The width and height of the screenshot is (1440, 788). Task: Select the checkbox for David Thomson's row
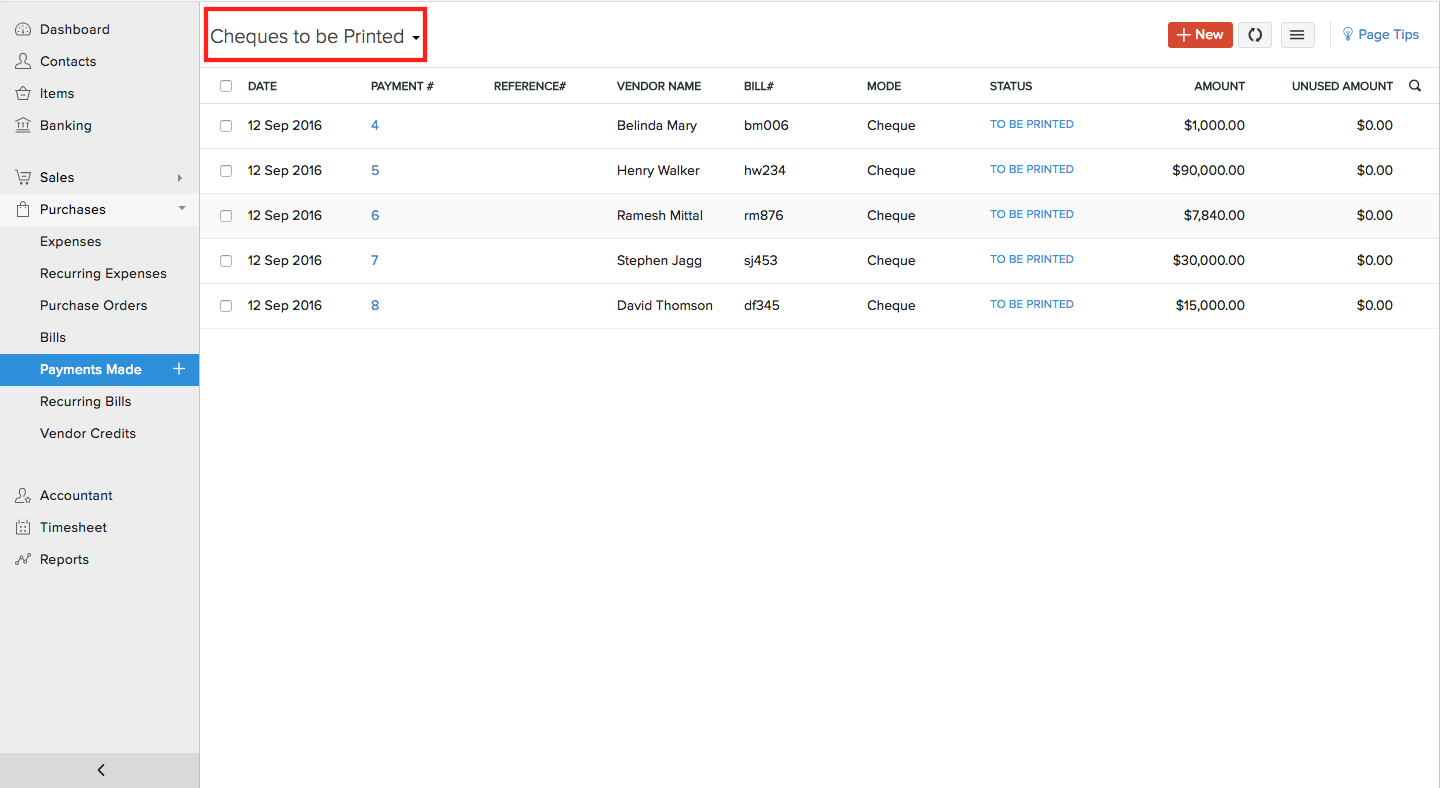(x=226, y=306)
